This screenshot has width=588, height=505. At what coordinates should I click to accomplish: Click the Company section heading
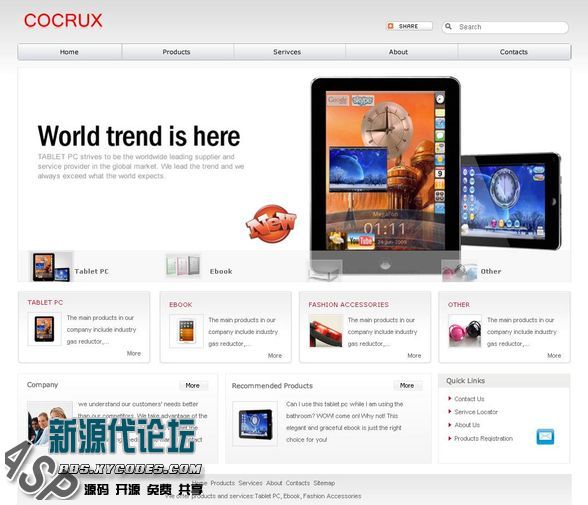point(42,385)
